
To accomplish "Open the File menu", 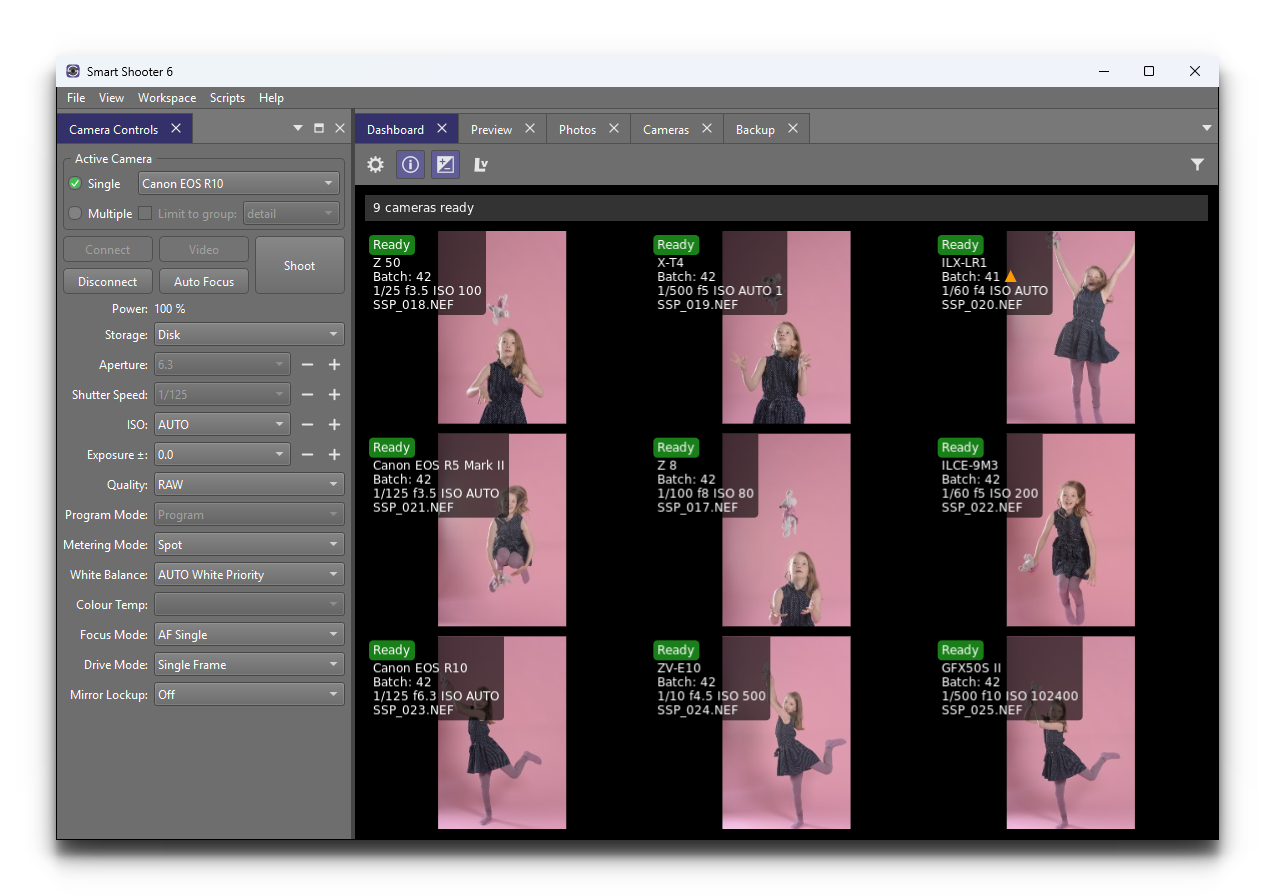I will tap(76, 98).
